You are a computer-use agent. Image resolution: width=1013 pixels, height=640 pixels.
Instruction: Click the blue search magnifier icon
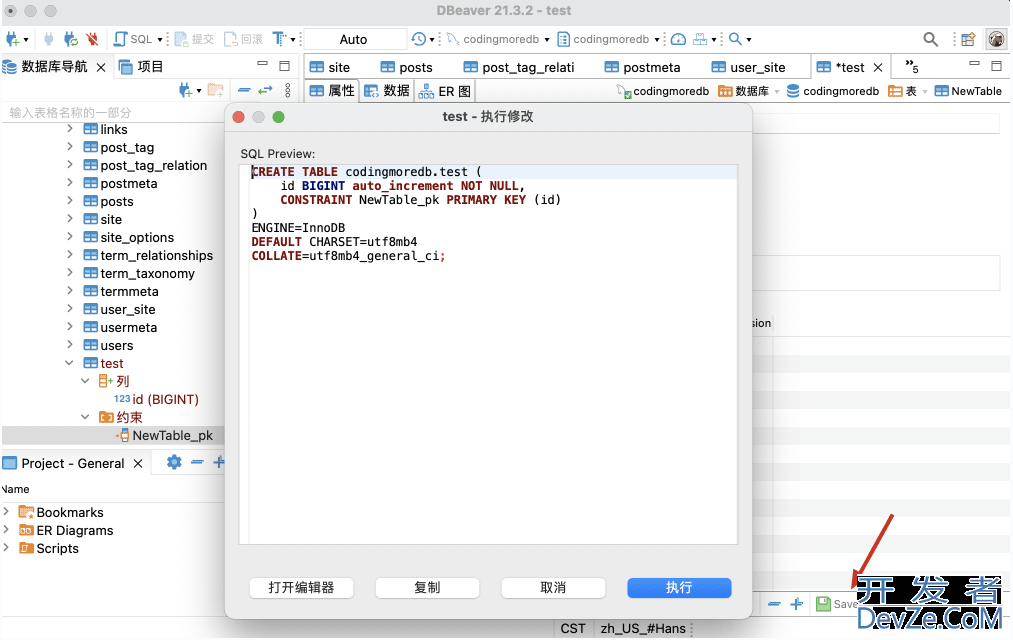735,39
